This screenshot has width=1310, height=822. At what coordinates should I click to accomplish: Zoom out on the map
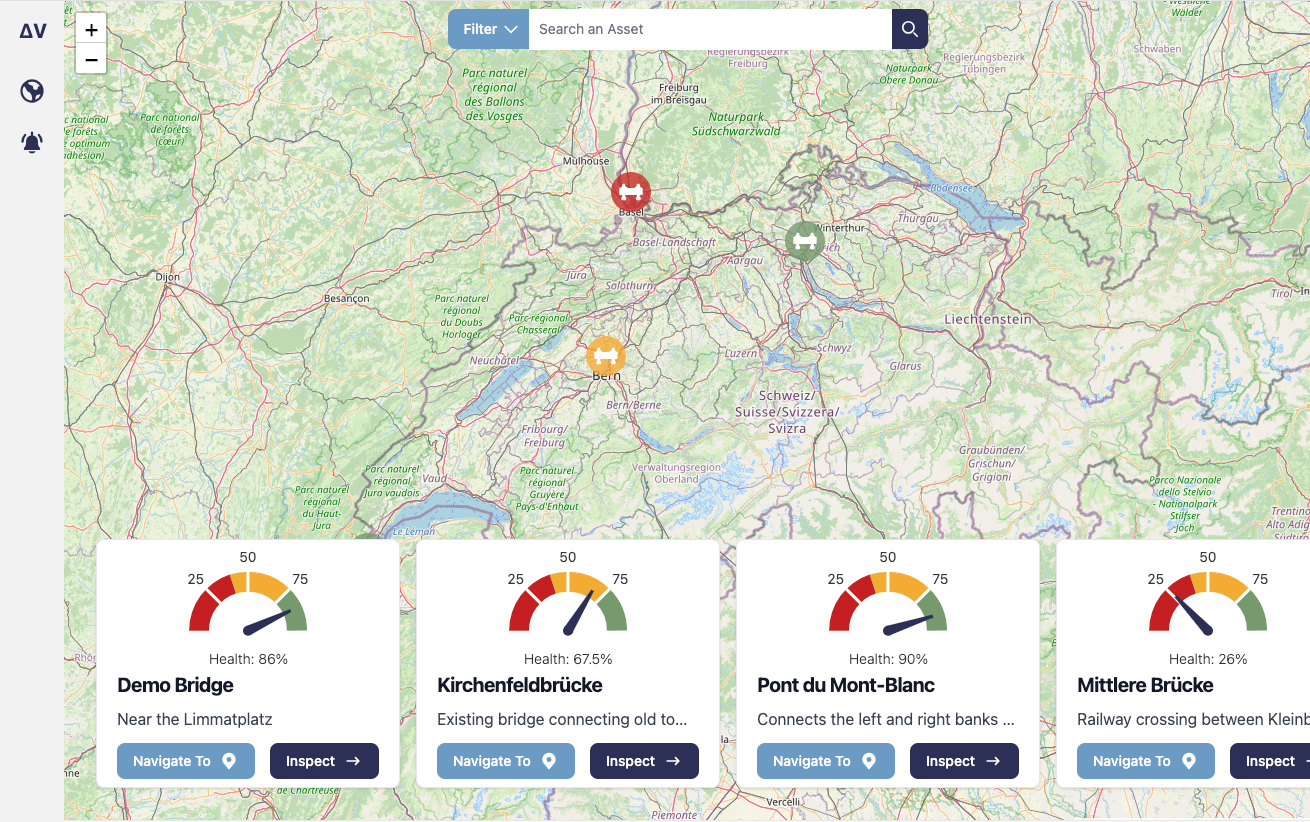pyautogui.click(x=91, y=60)
